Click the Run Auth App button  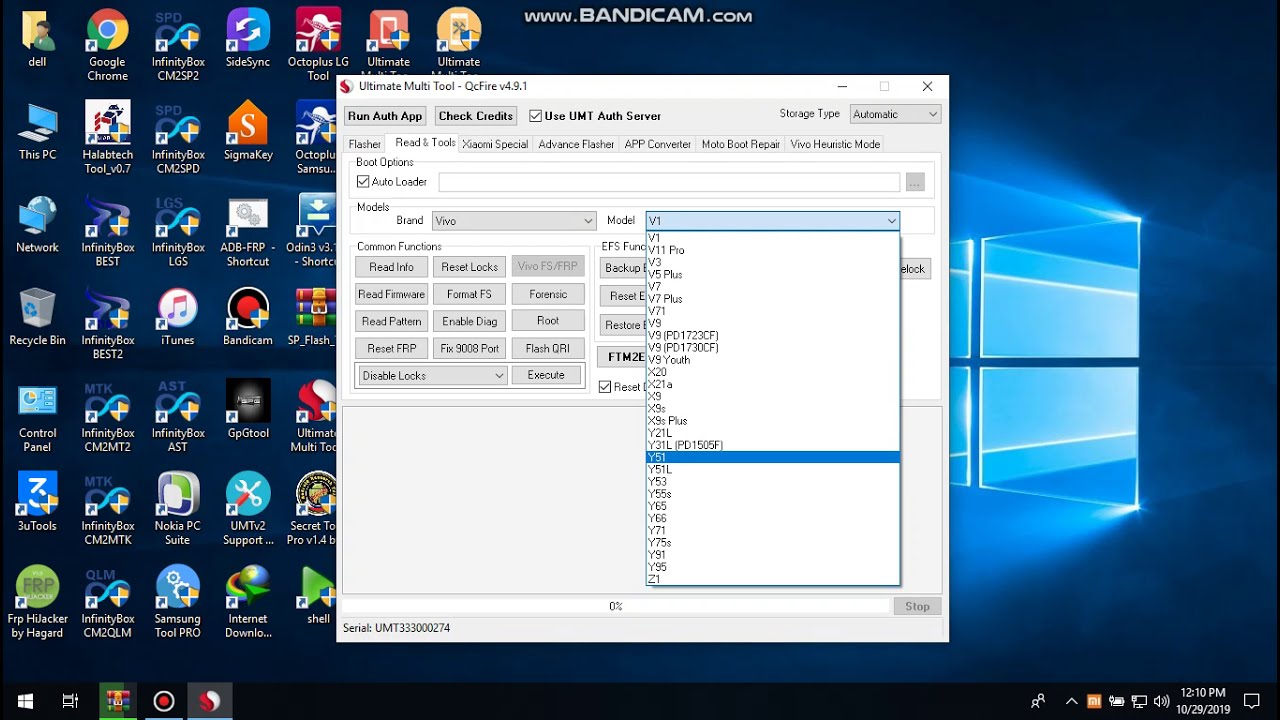click(x=385, y=116)
